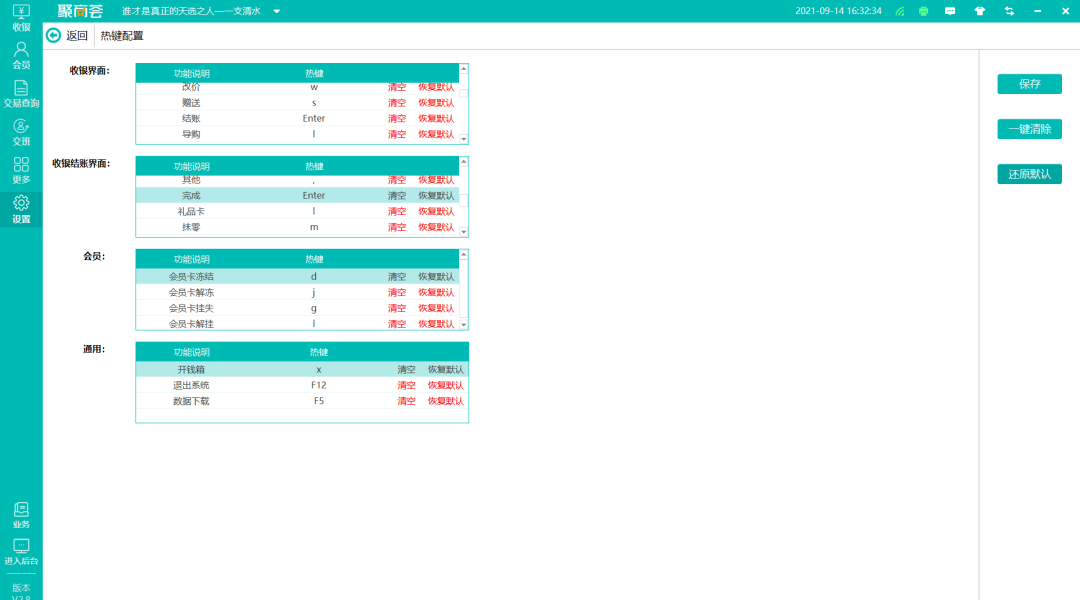
Task: Click 清空 for the 退出系统 hotkey row
Action: point(406,385)
